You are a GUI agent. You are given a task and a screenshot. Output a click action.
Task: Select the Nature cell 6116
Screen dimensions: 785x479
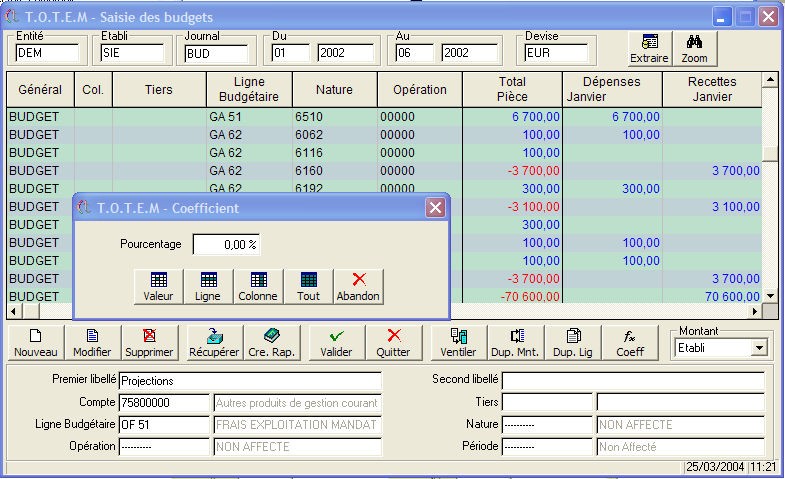(x=334, y=153)
